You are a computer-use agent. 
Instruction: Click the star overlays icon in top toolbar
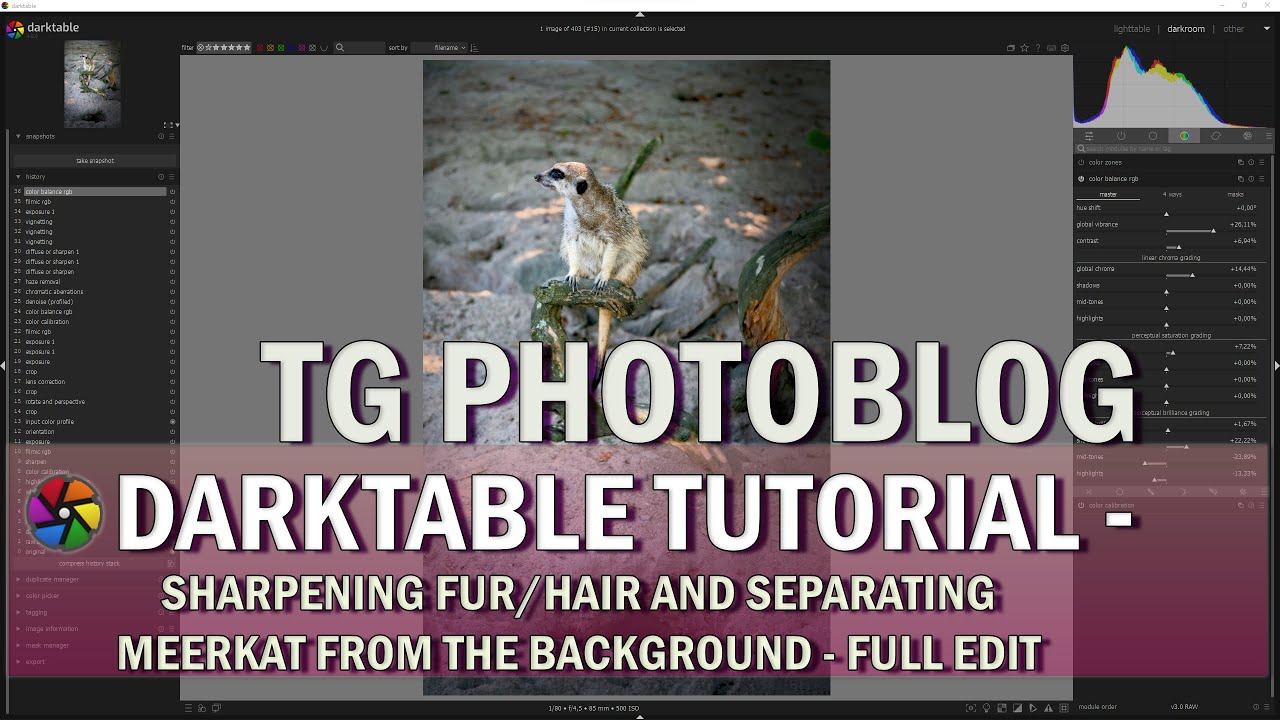(x=1024, y=48)
